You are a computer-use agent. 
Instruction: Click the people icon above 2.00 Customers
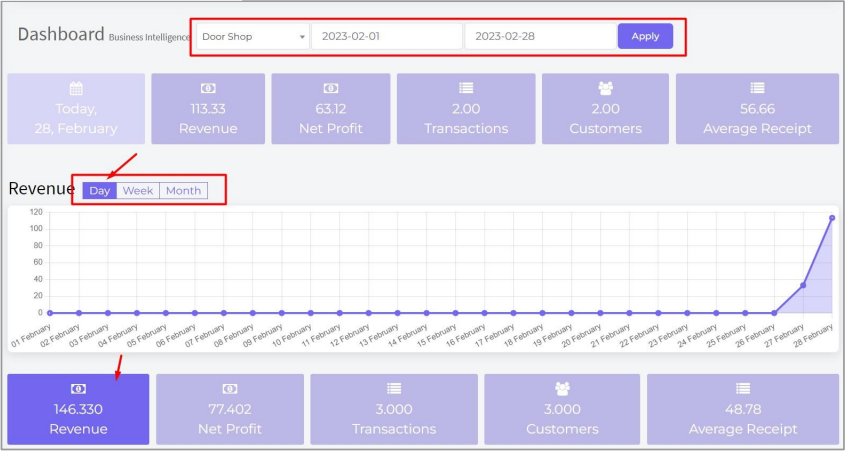[x=605, y=89]
